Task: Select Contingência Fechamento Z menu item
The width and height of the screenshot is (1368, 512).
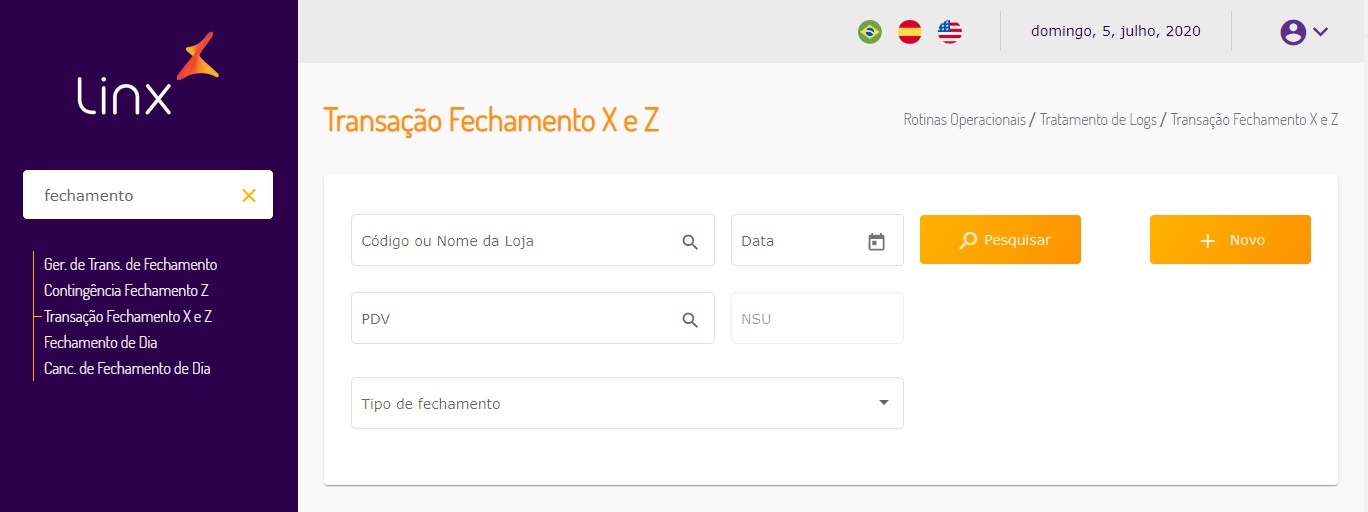Action: click(126, 291)
